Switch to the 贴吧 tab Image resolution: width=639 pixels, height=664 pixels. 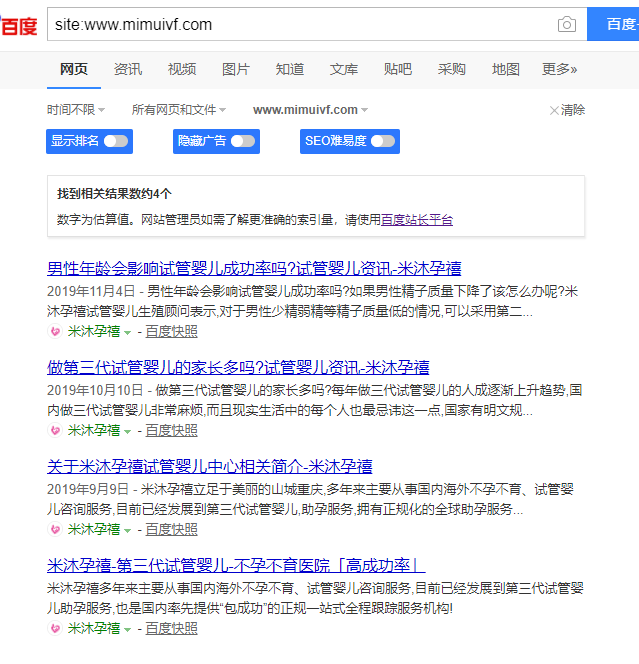pos(398,69)
